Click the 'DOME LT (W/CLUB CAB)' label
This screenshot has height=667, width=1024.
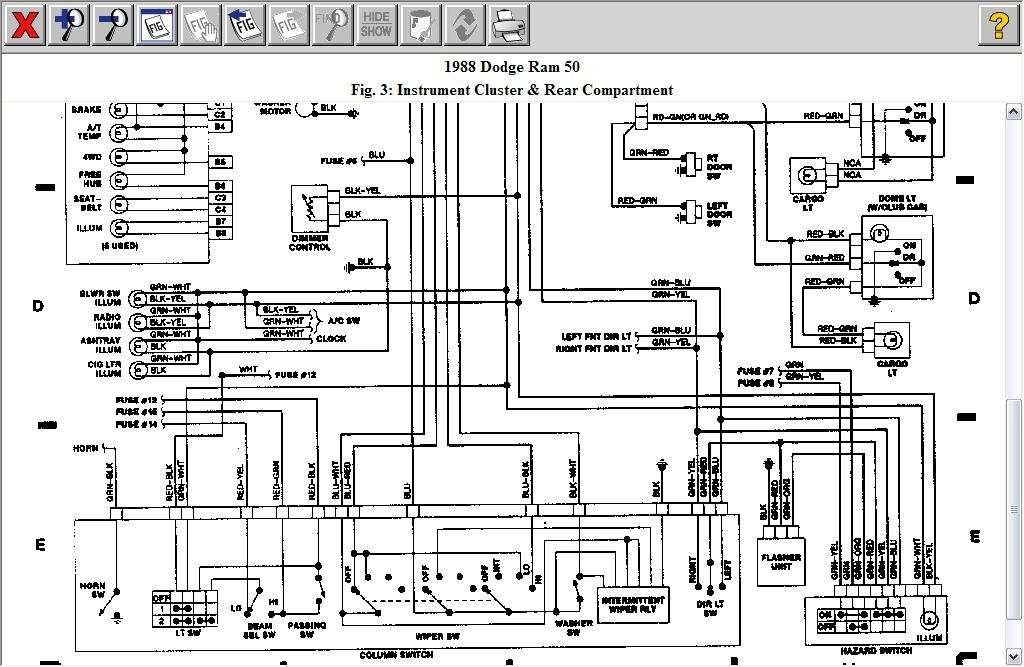897,203
